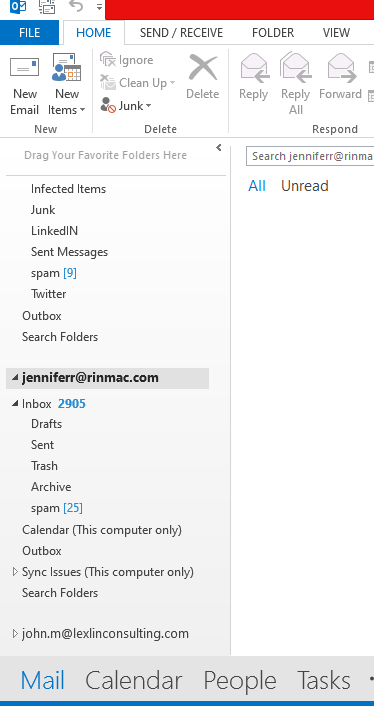
Task: Click the Reply All icon
Action: tap(296, 68)
